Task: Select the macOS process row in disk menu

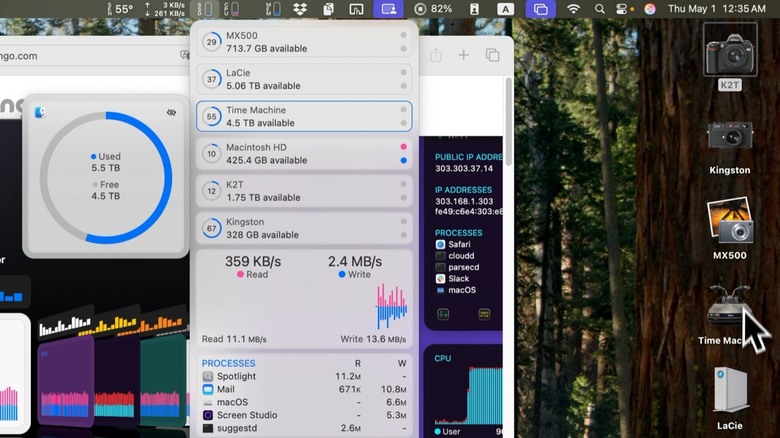Action: [x=304, y=402]
